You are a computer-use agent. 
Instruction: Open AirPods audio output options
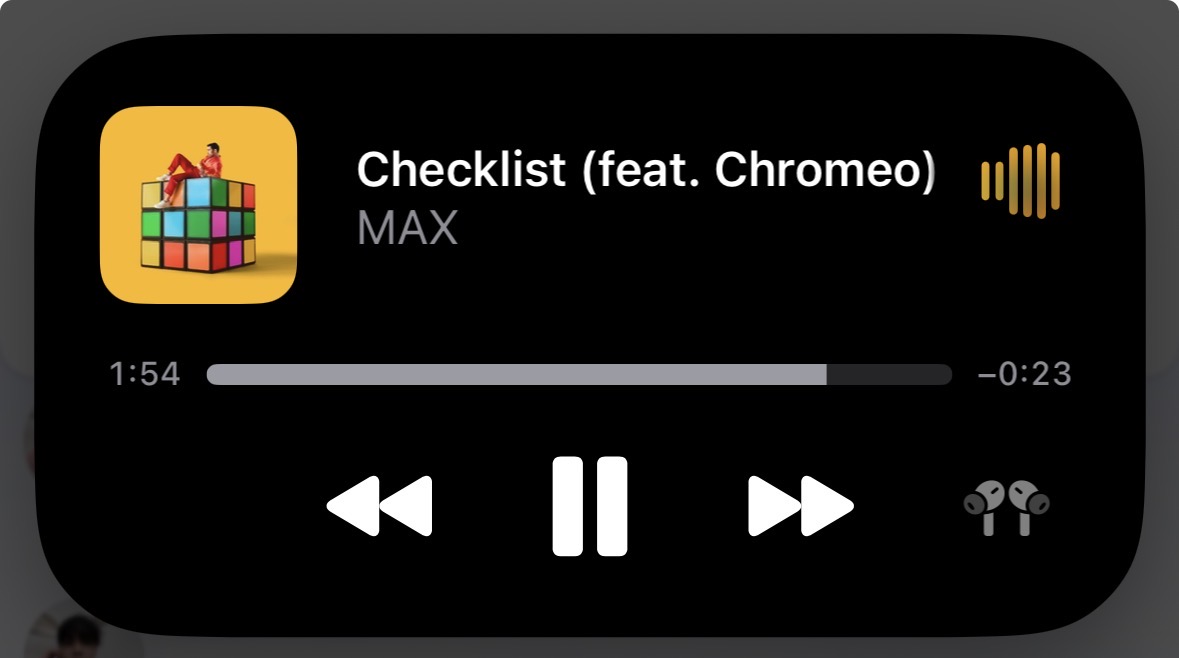coord(1006,508)
